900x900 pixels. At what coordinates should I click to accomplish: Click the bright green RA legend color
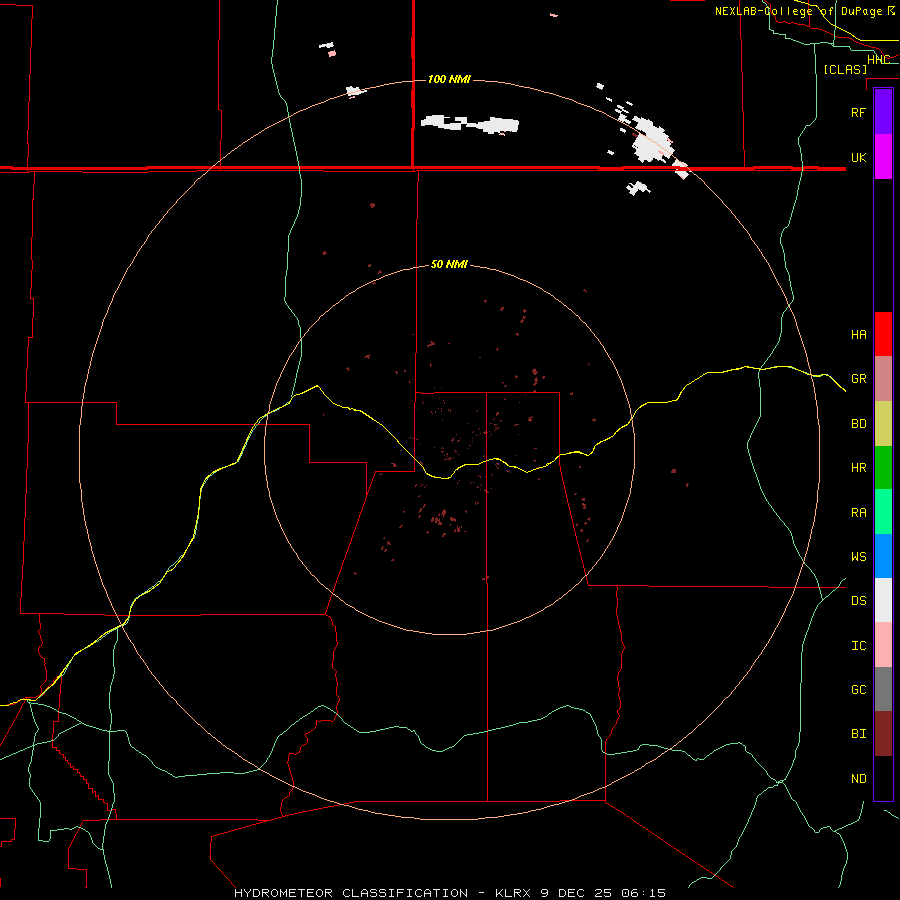(883, 512)
